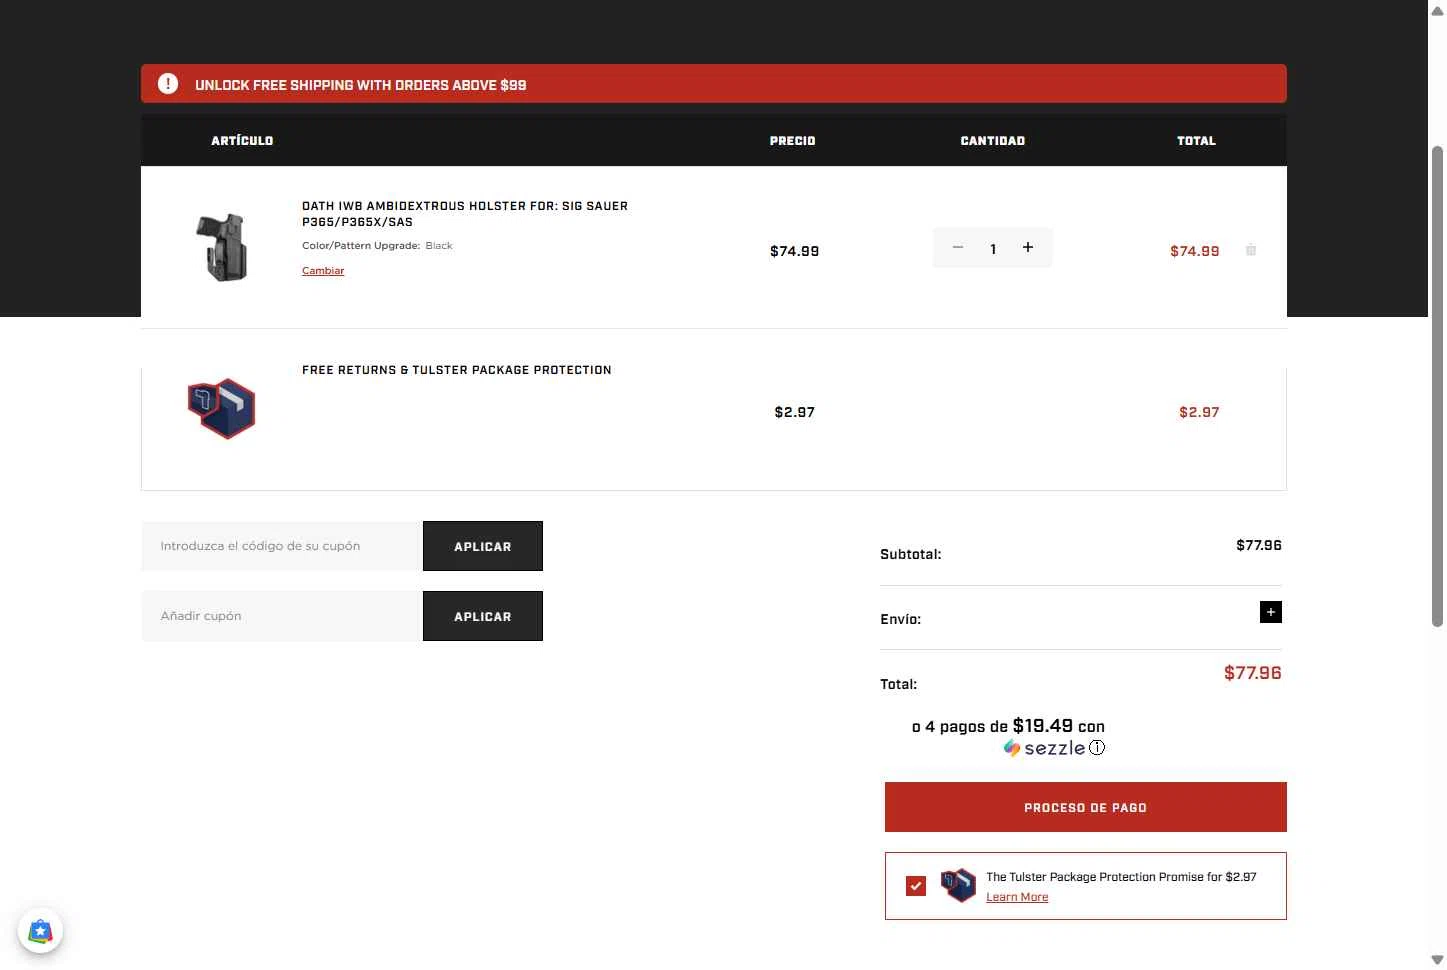Remove the DATH IWB holster with the trash icon
Image resolution: width=1447 pixels, height=970 pixels.
click(x=1251, y=250)
